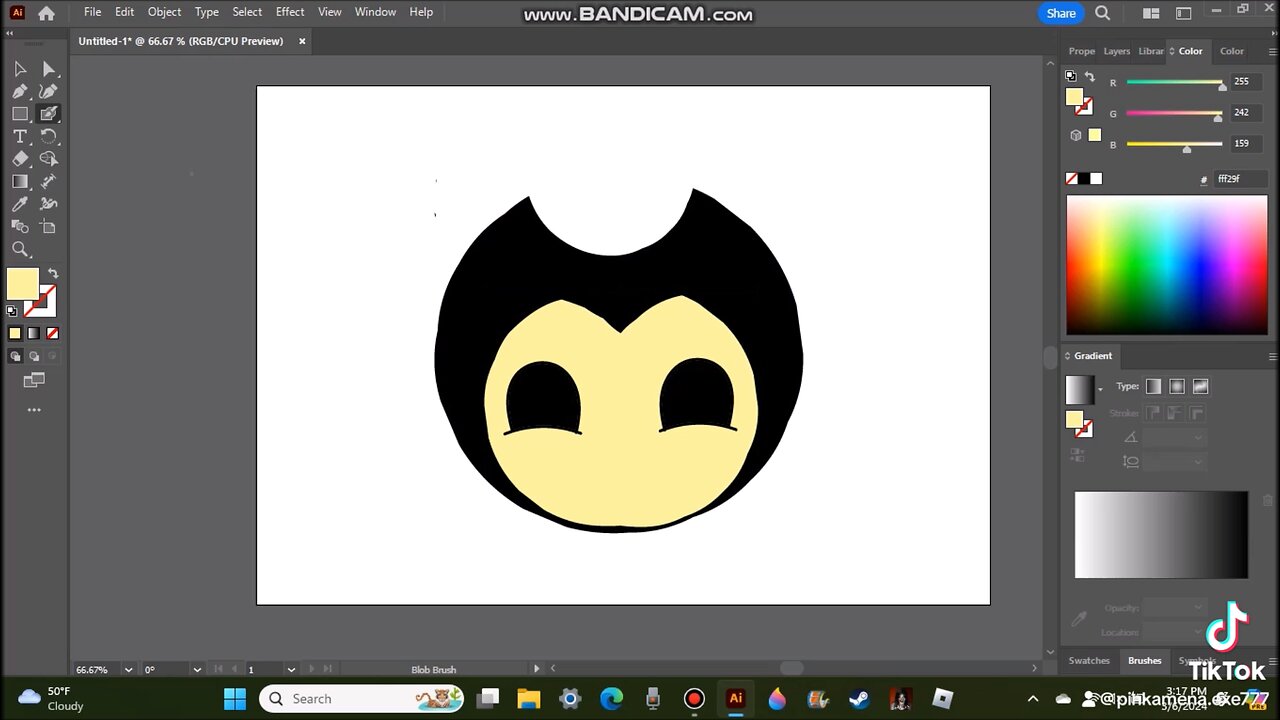Open Arrange Documents icon in top bar

pos(1151,13)
